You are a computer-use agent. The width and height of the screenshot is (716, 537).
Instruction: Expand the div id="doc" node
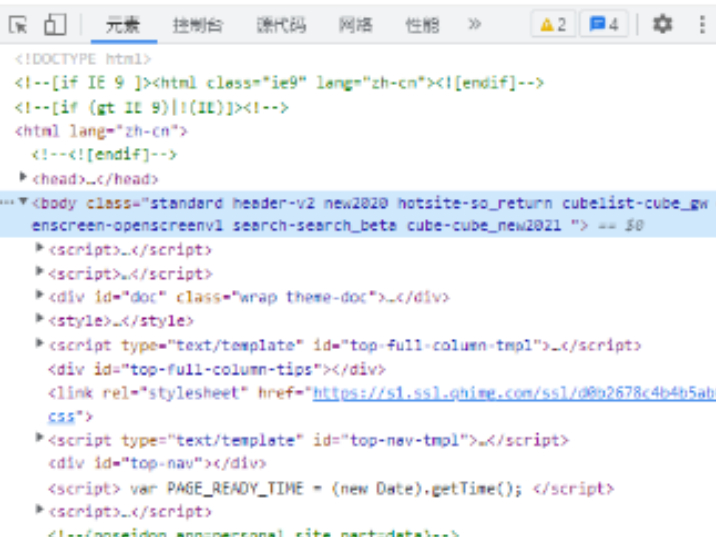(x=39, y=295)
